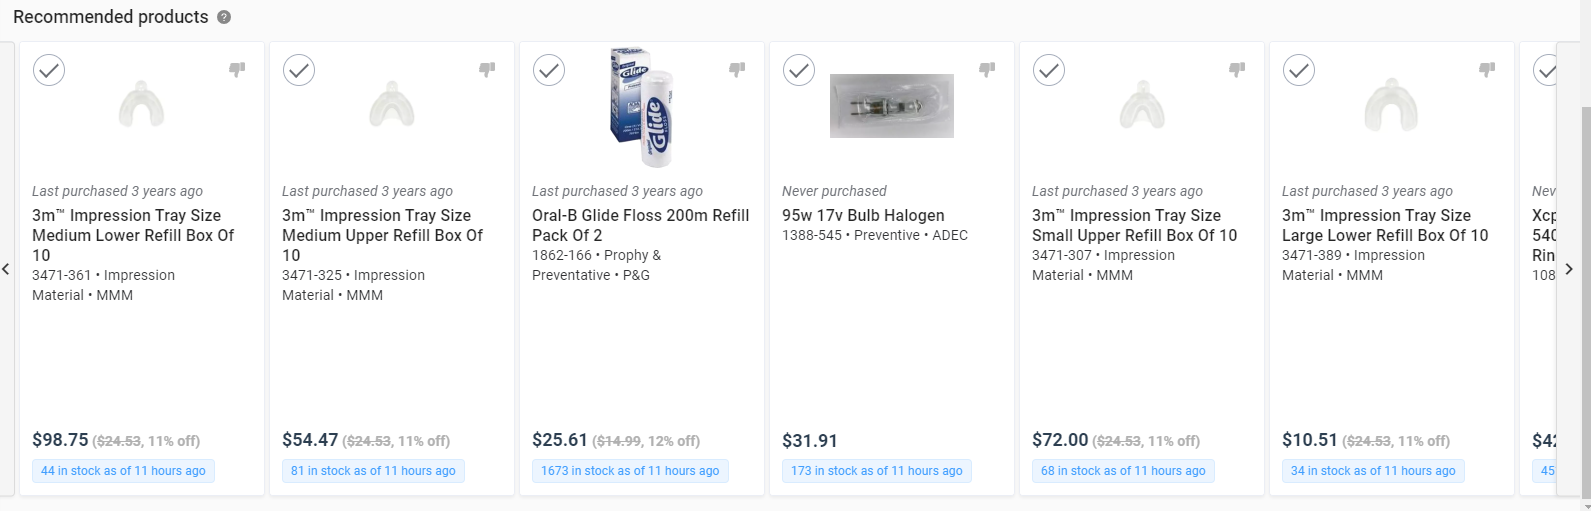Viewport: 1591px width, 511px height.
Task: Dislike Small Upper Refill tray recommendation
Action: click(1237, 69)
